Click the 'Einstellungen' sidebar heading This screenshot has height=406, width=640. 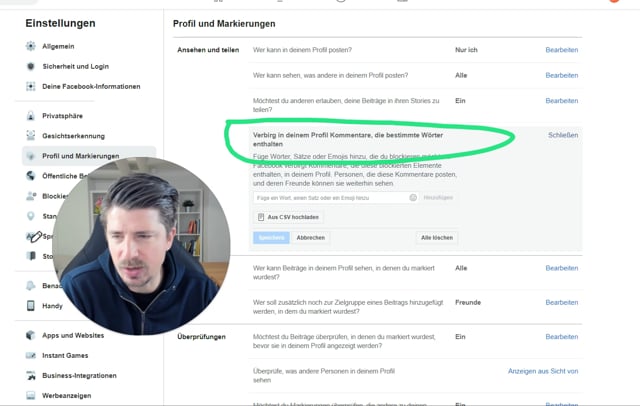coord(60,23)
